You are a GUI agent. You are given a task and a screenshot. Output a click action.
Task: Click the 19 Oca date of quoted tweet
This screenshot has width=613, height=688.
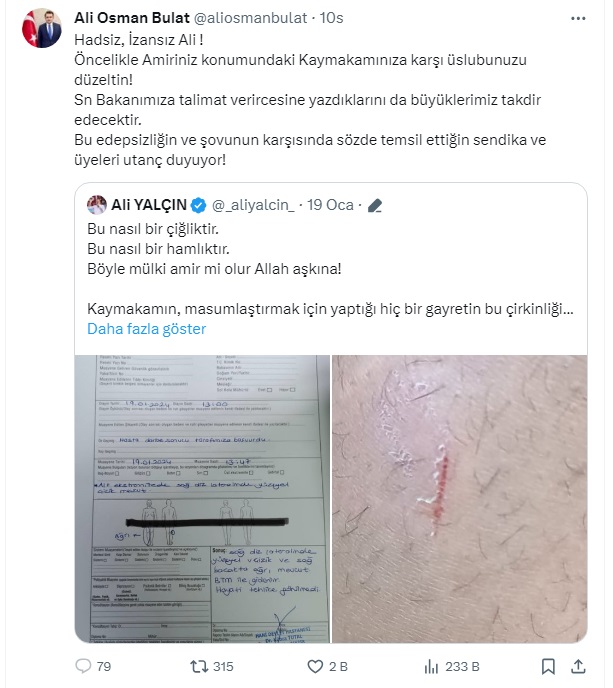(x=330, y=205)
